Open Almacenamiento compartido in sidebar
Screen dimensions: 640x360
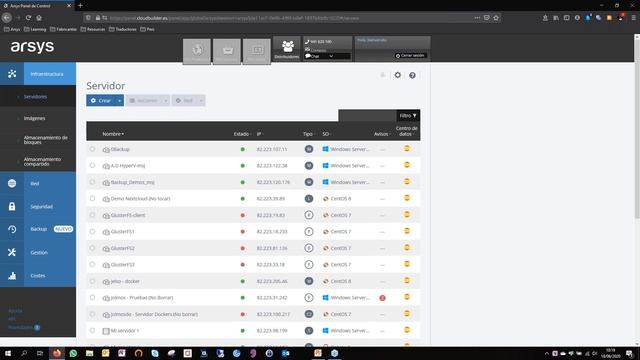[x=42, y=162]
